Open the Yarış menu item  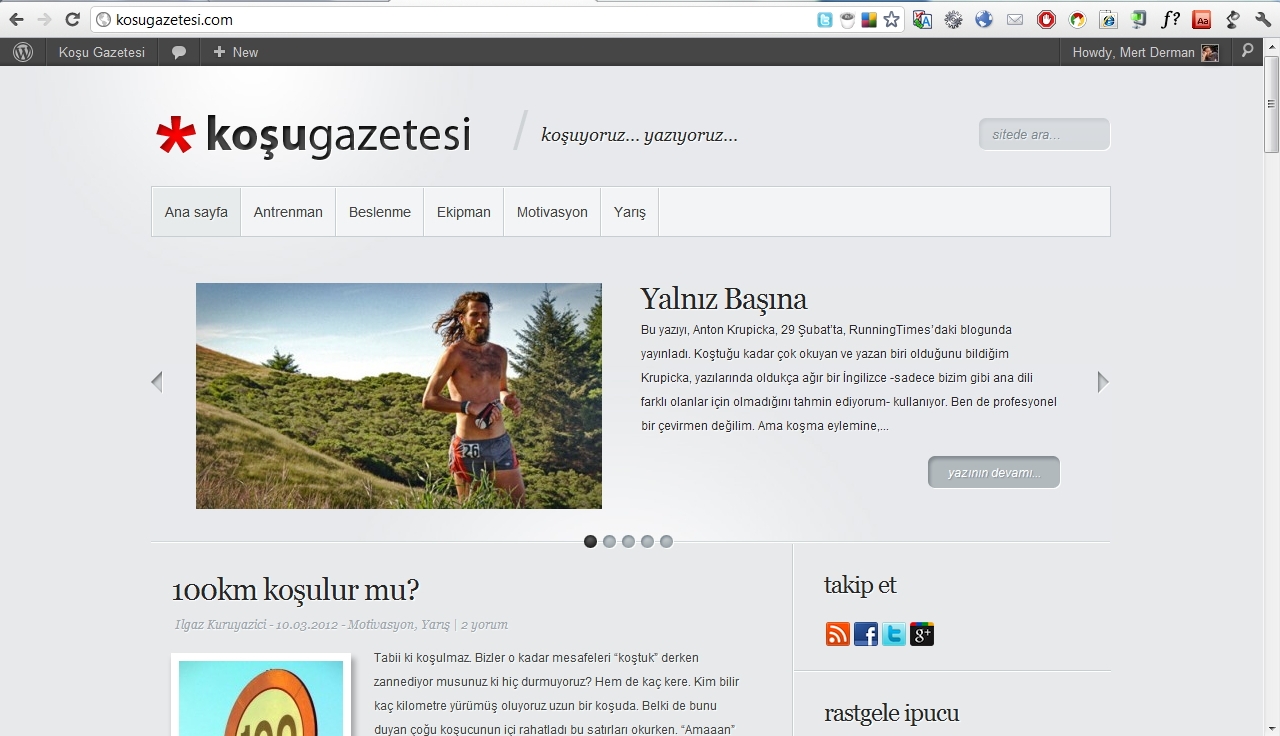630,212
